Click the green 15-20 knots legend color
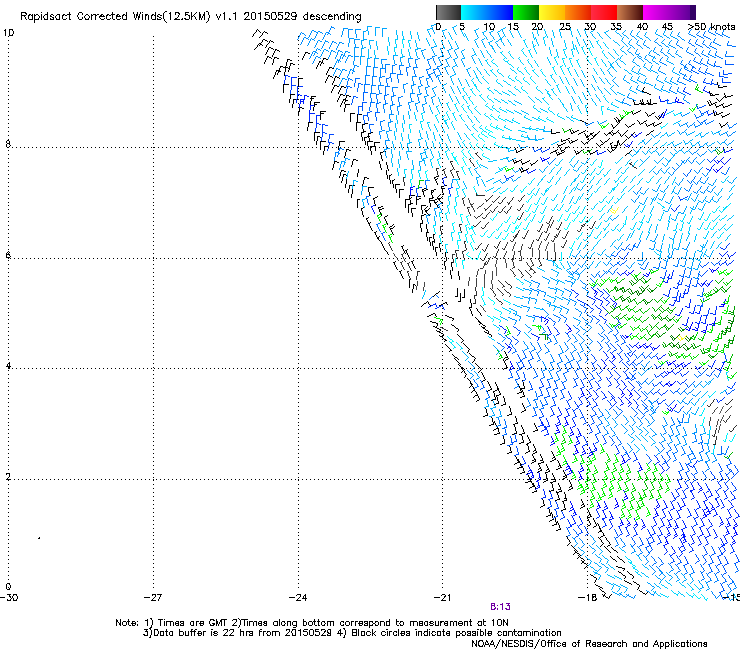The height and width of the screenshot is (650, 740). [526, 12]
